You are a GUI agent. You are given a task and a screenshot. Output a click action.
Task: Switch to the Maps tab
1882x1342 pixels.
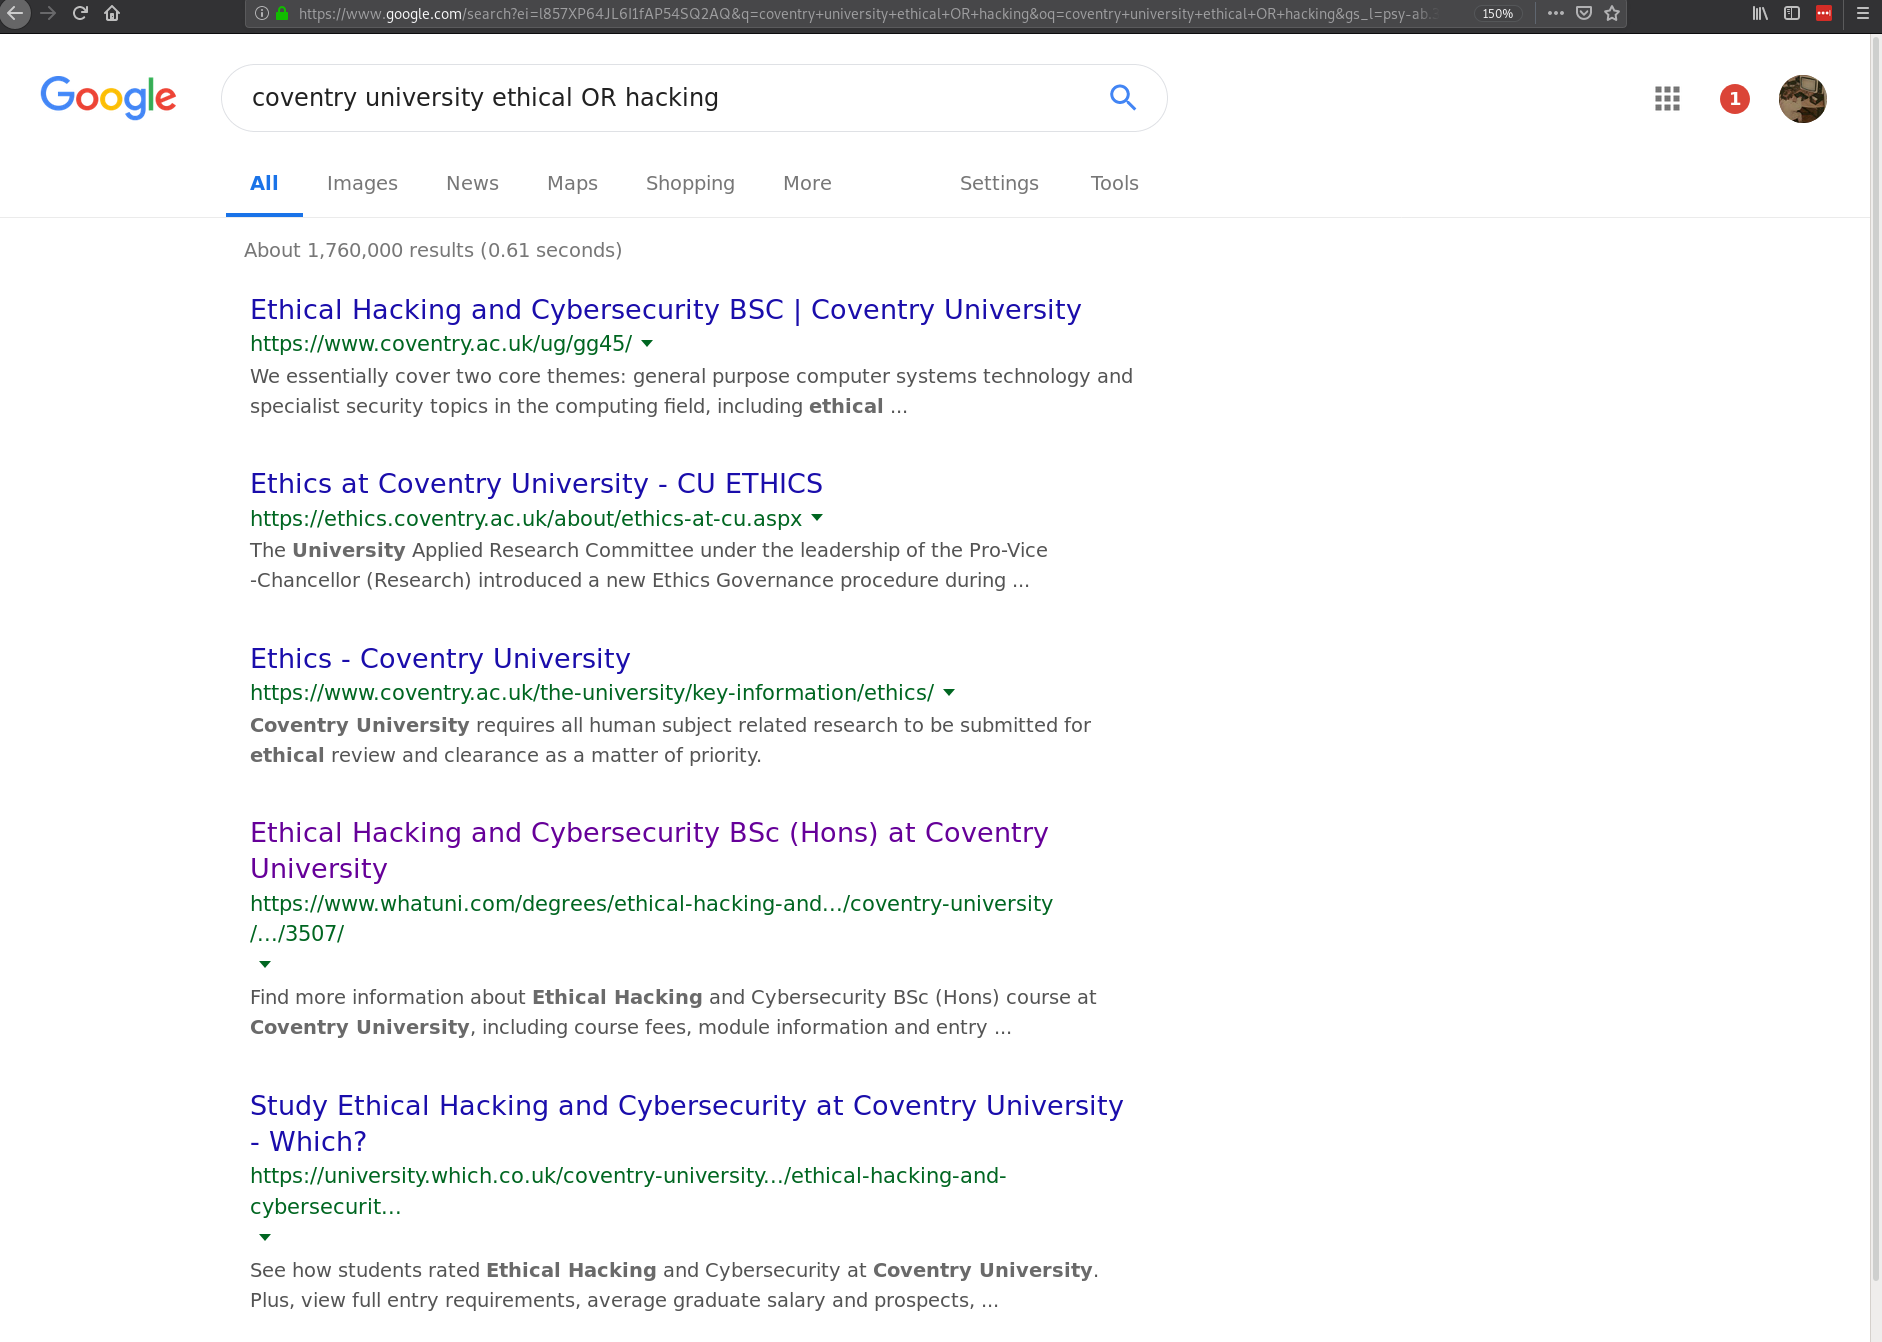(572, 183)
